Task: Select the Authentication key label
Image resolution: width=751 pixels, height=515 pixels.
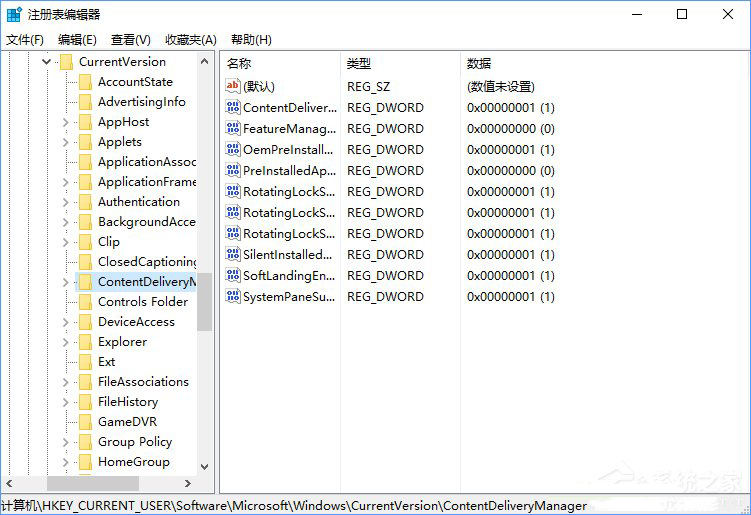Action: coord(139,202)
